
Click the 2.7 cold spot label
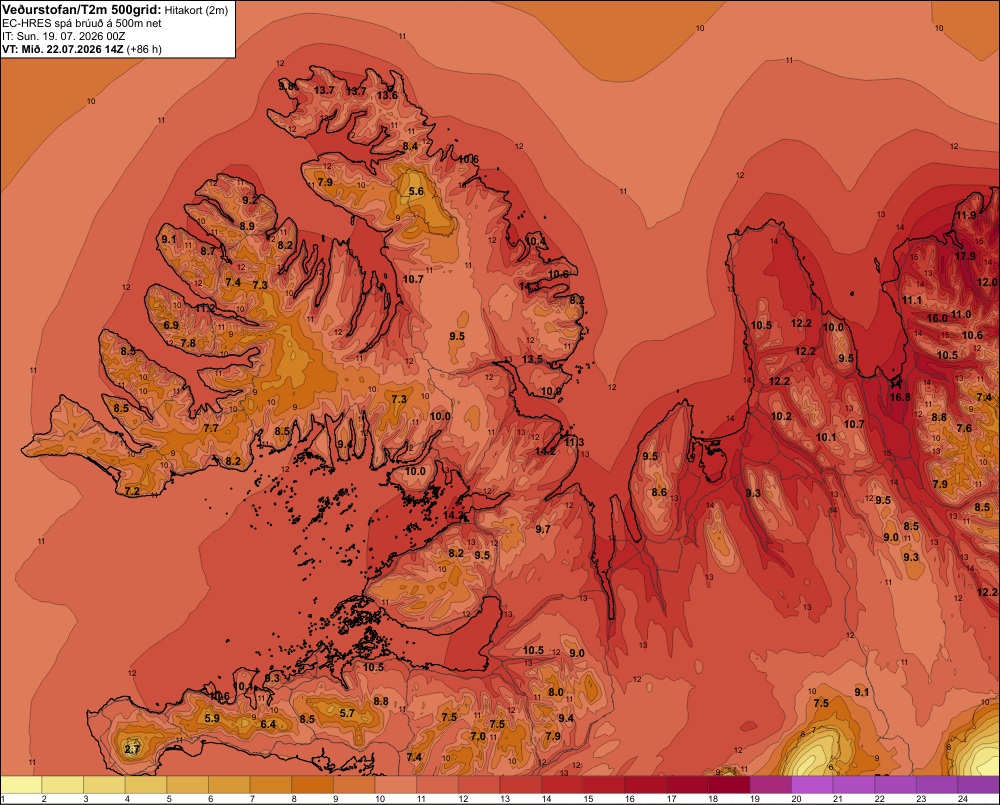pyautogui.click(x=132, y=749)
